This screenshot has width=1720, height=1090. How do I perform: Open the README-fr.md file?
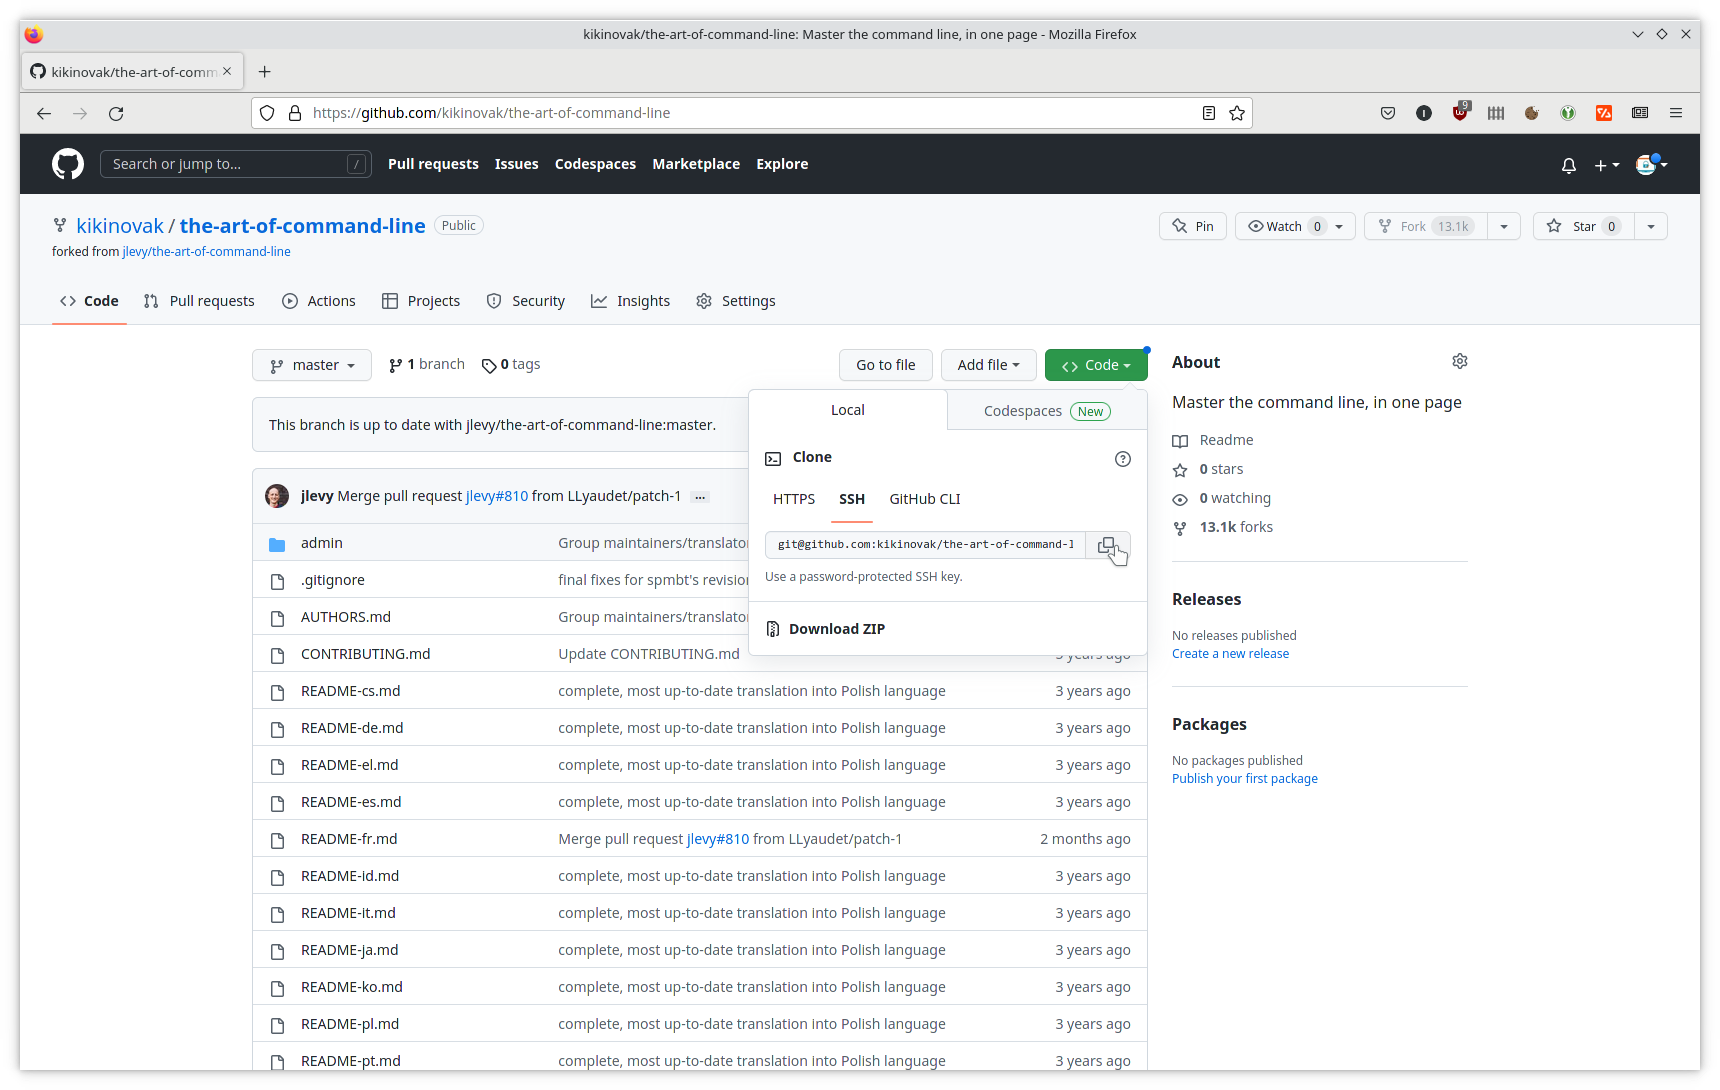[349, 839]
